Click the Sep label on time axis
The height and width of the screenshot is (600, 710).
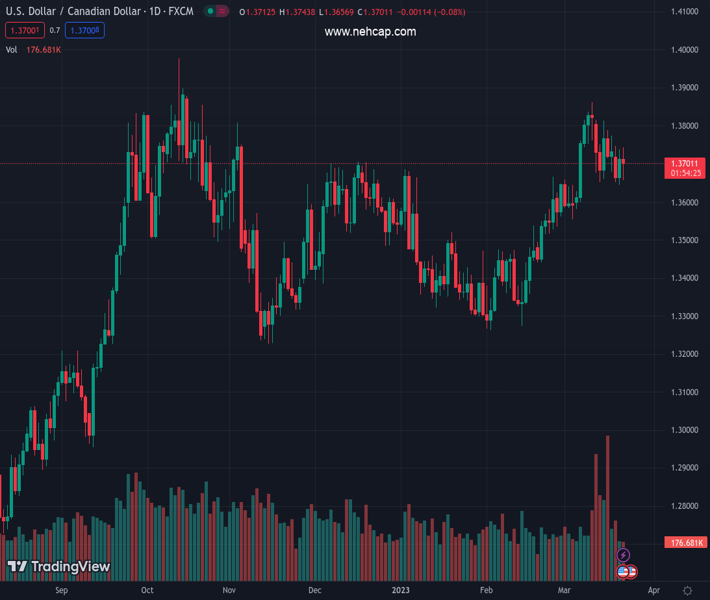coord(62,590)
